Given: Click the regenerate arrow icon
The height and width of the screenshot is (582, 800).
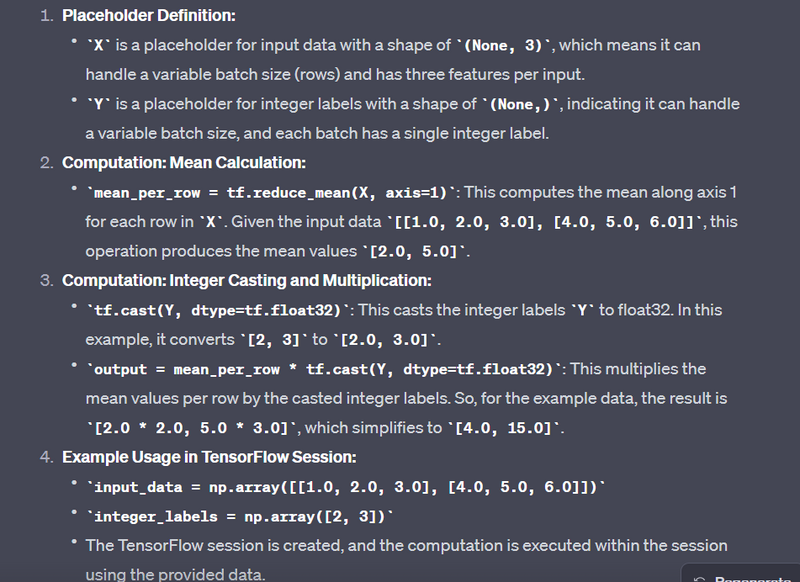Looking at the screenshot, I should pos(700,577).
